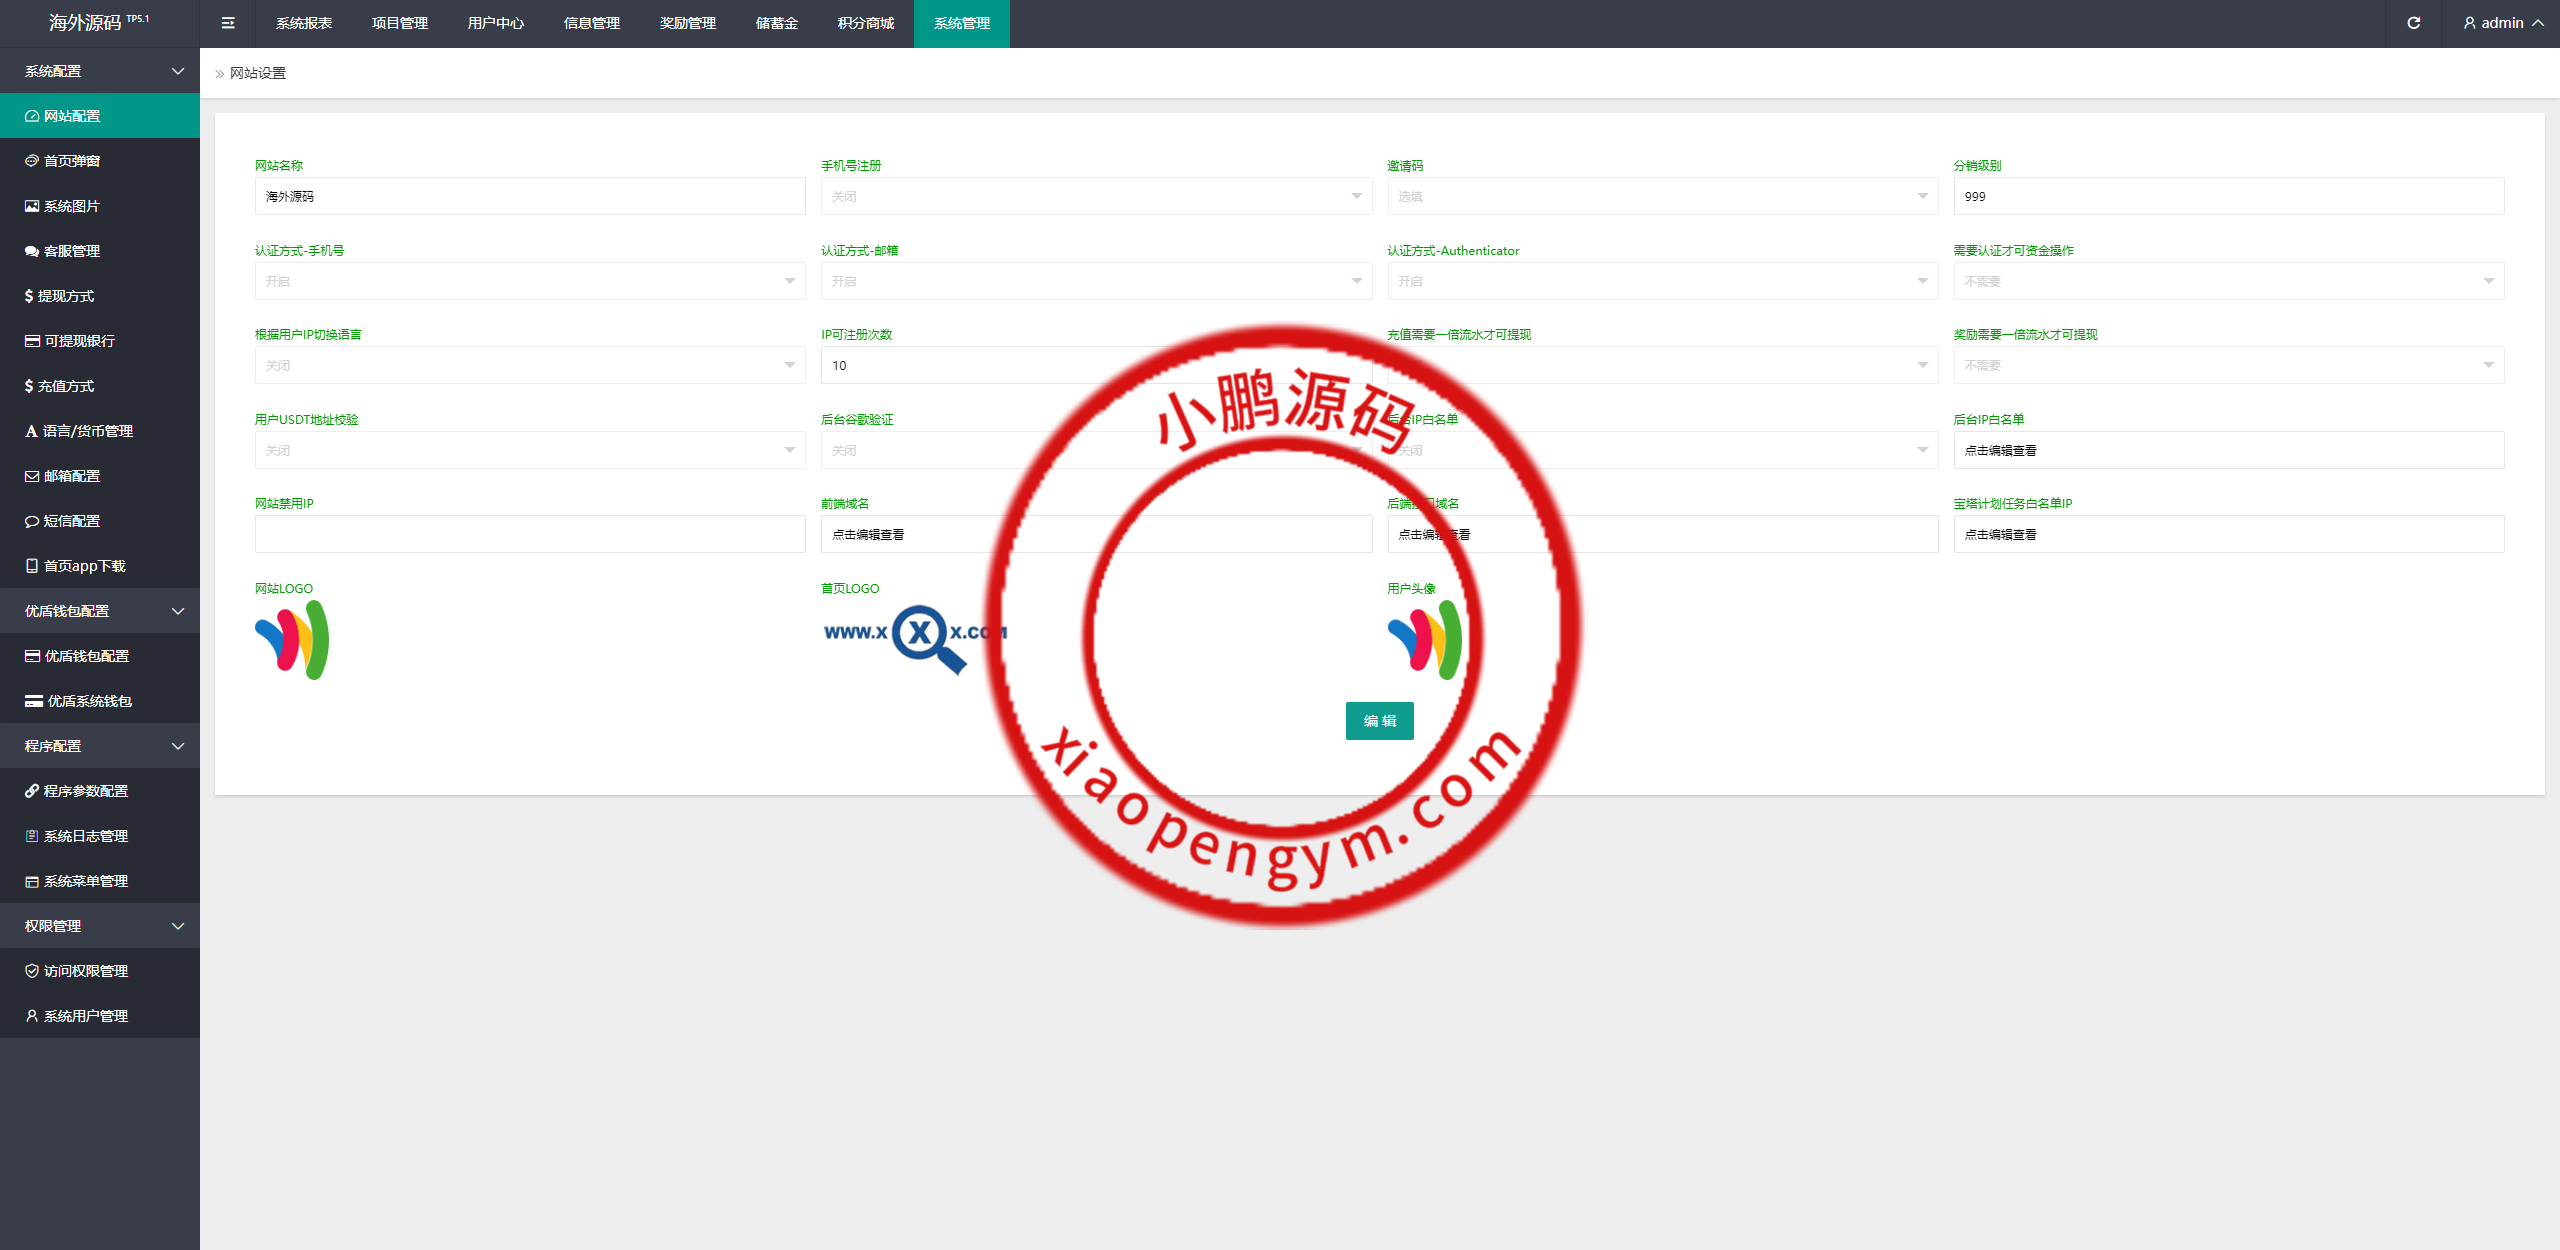
Task: Click the refresh icon top right
Action: (2414, 22)
